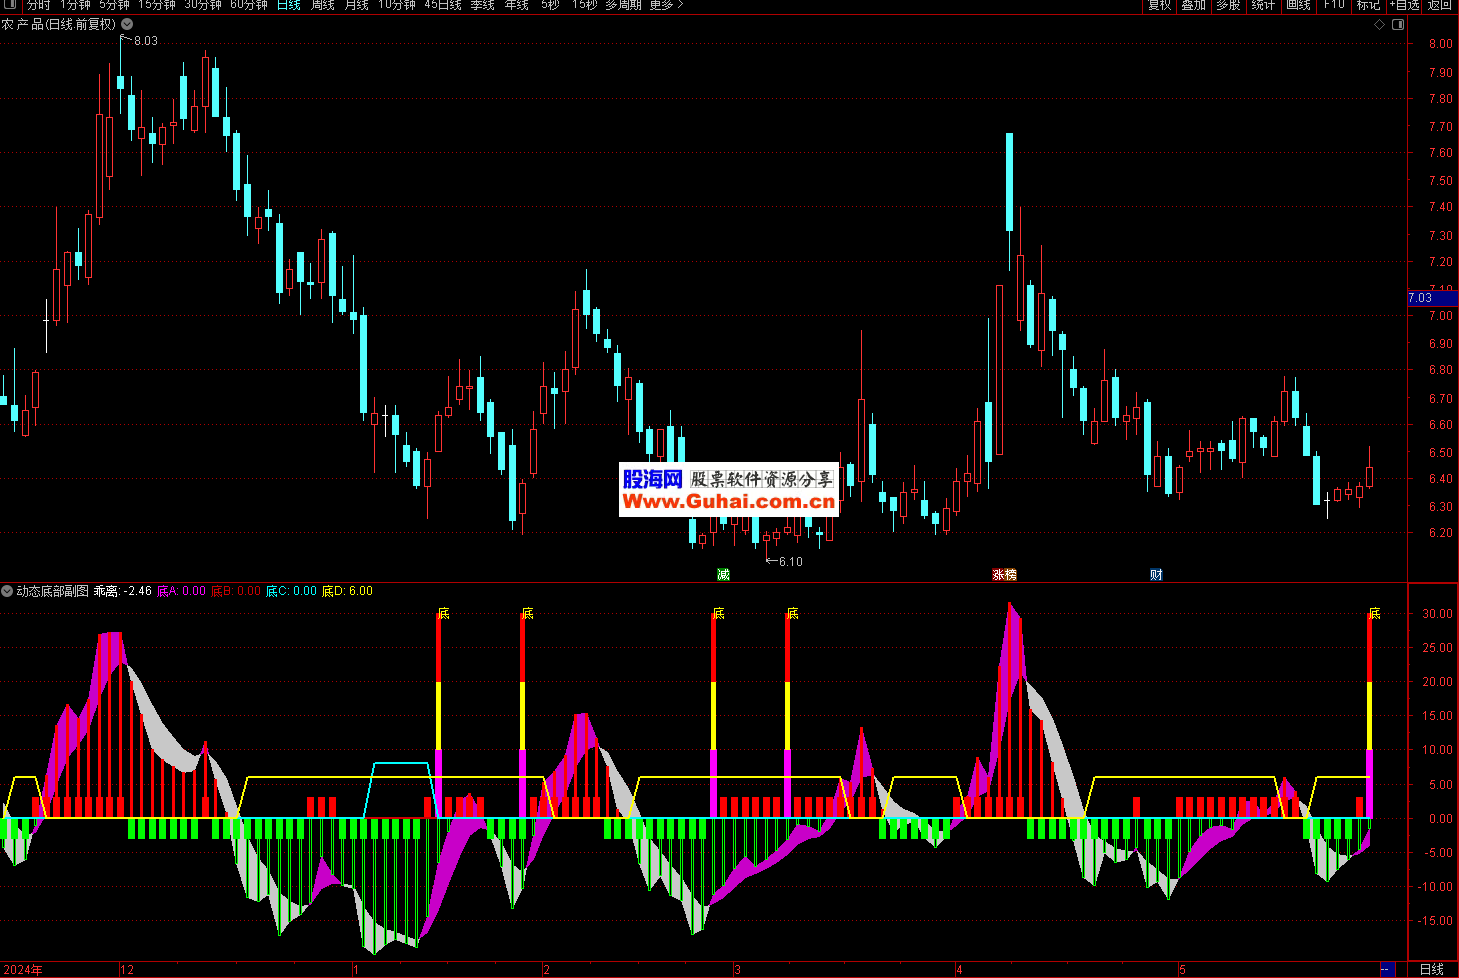Select the 15分钟 period tab

[x=157, y=5]
